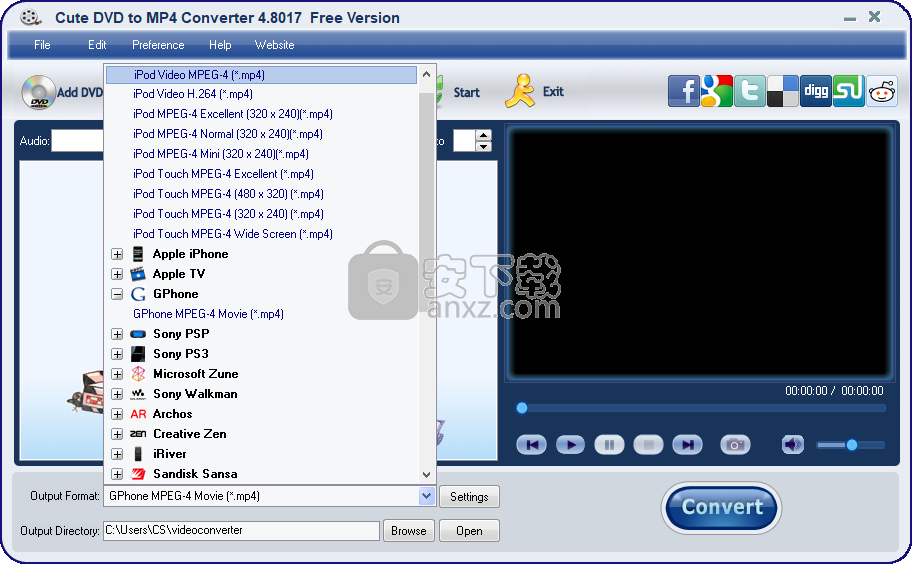
Task: Open output format Settings
Action: (x=469, y=497)
